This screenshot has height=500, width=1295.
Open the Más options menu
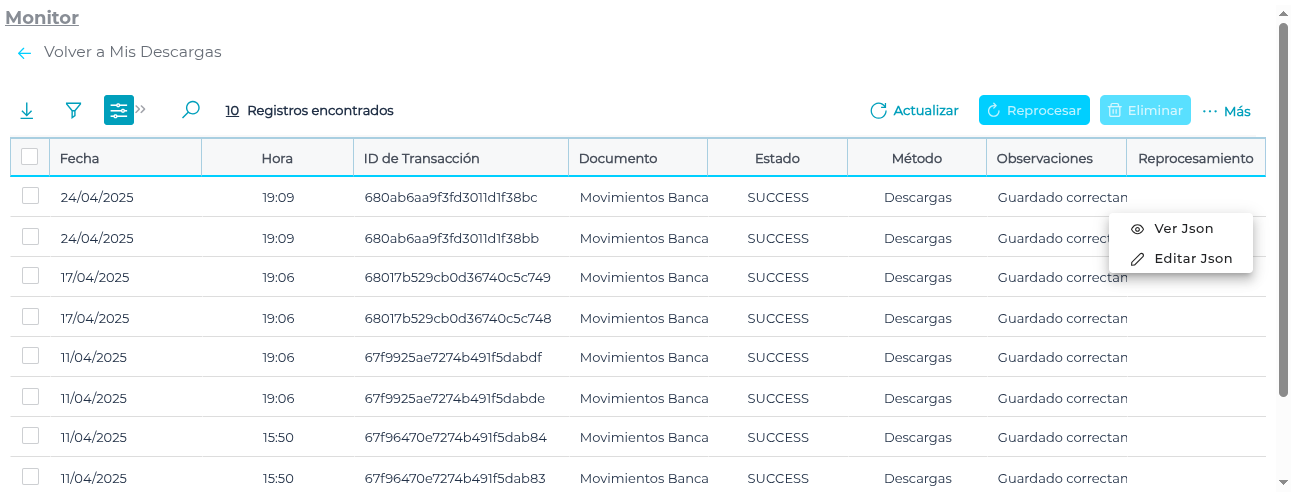(1227, 111)
